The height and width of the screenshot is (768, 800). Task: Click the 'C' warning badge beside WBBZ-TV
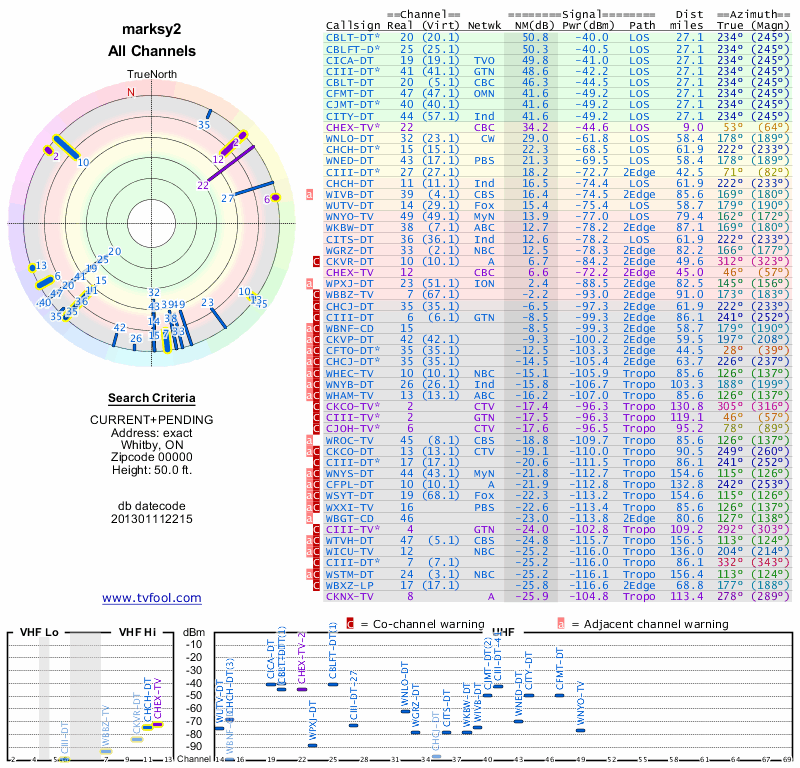coord(316,295)
